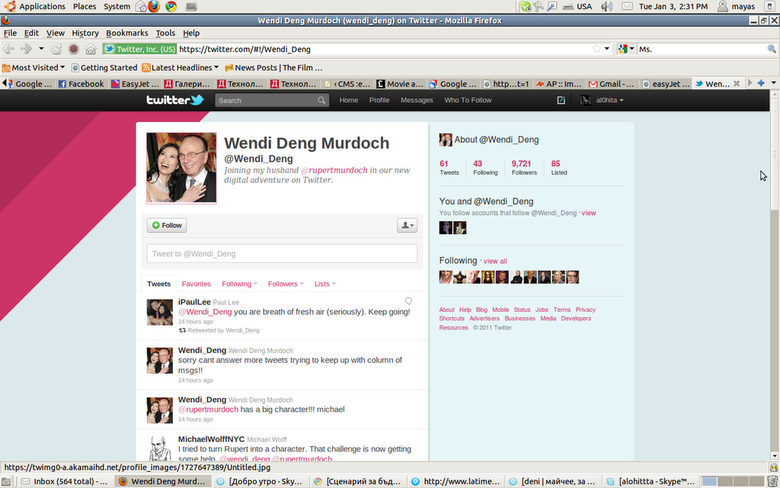Open the Places menu in top panel

coord(84,6)
